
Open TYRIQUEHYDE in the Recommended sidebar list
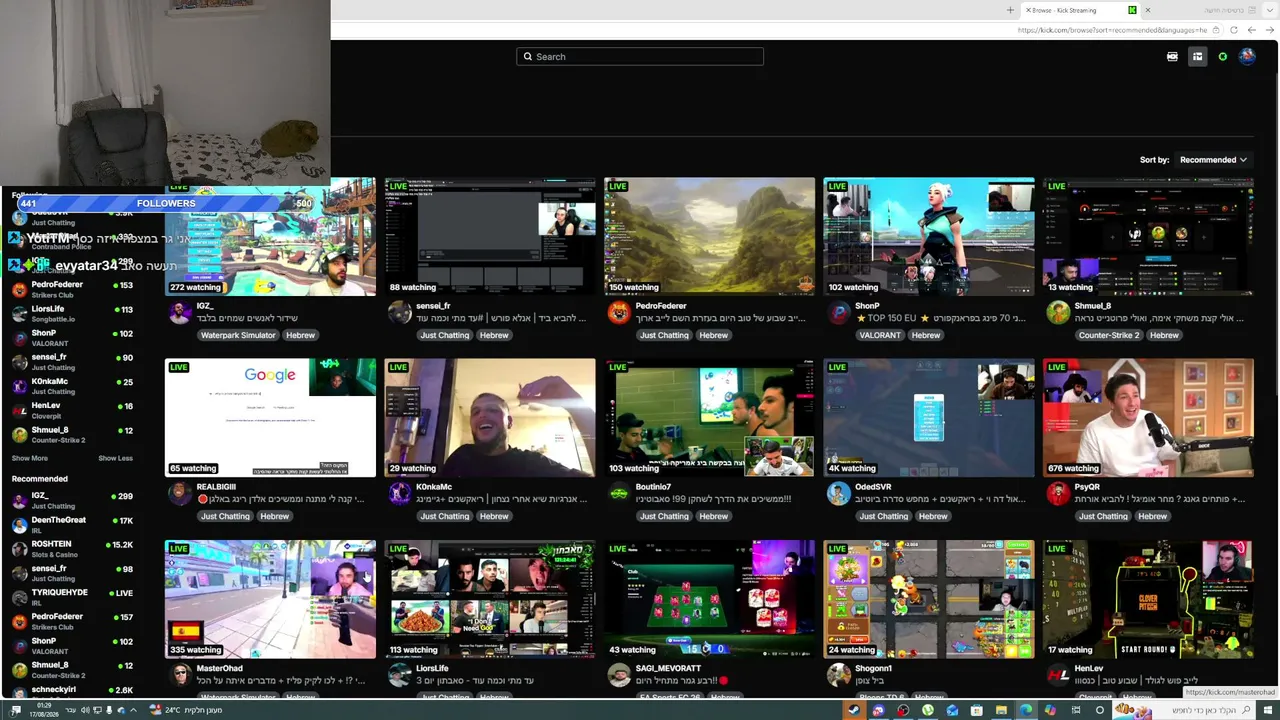coord(72,597)
